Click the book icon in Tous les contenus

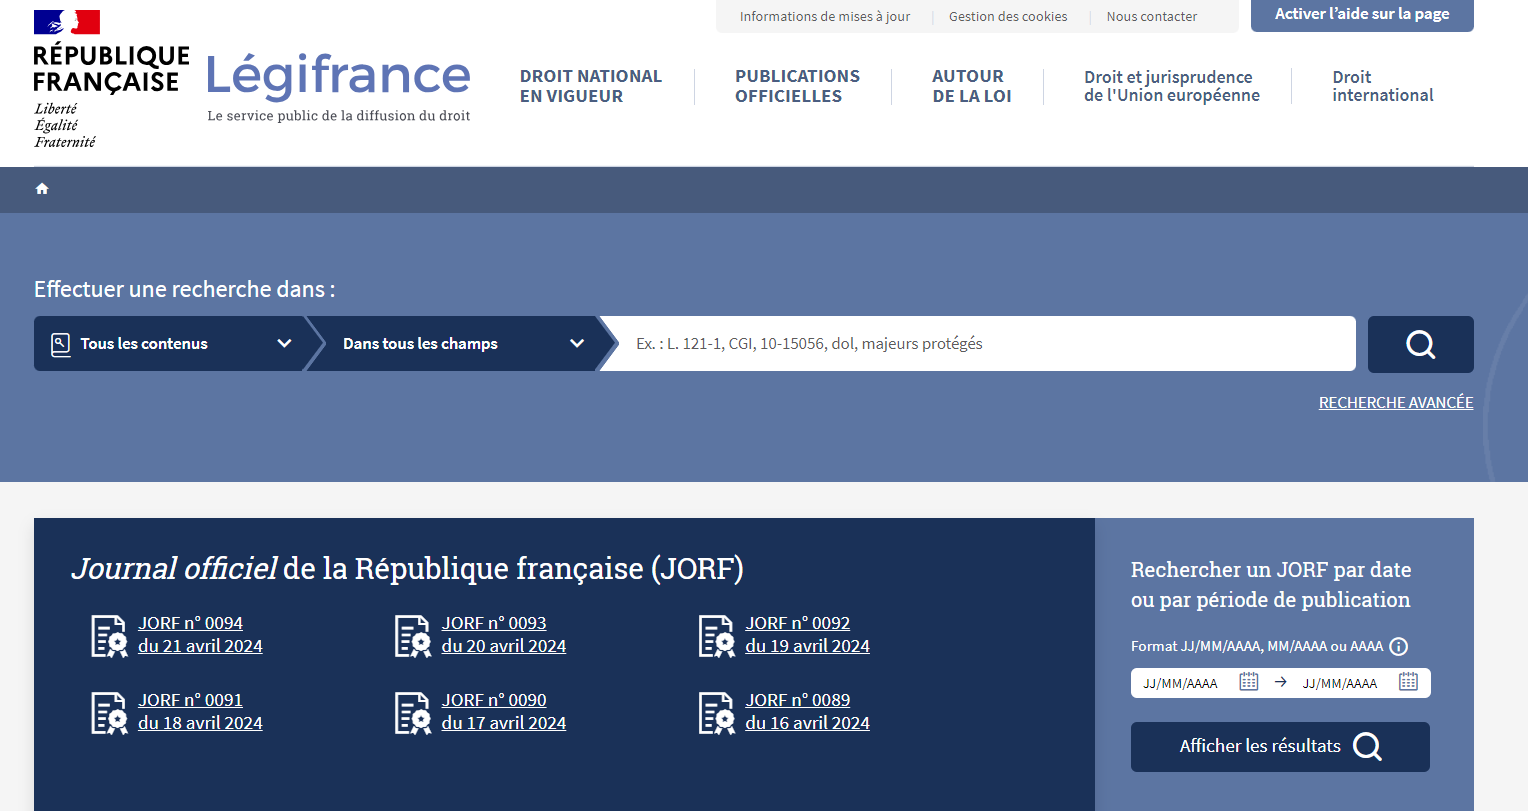[x=61, y=345]
